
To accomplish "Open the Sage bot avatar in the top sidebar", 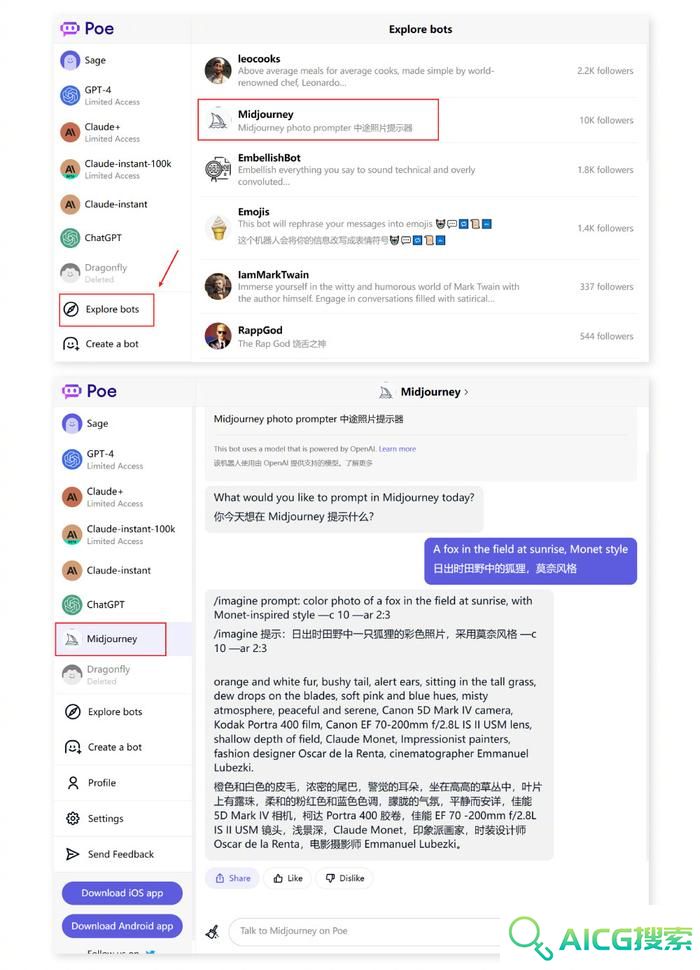I will [70, 61].
